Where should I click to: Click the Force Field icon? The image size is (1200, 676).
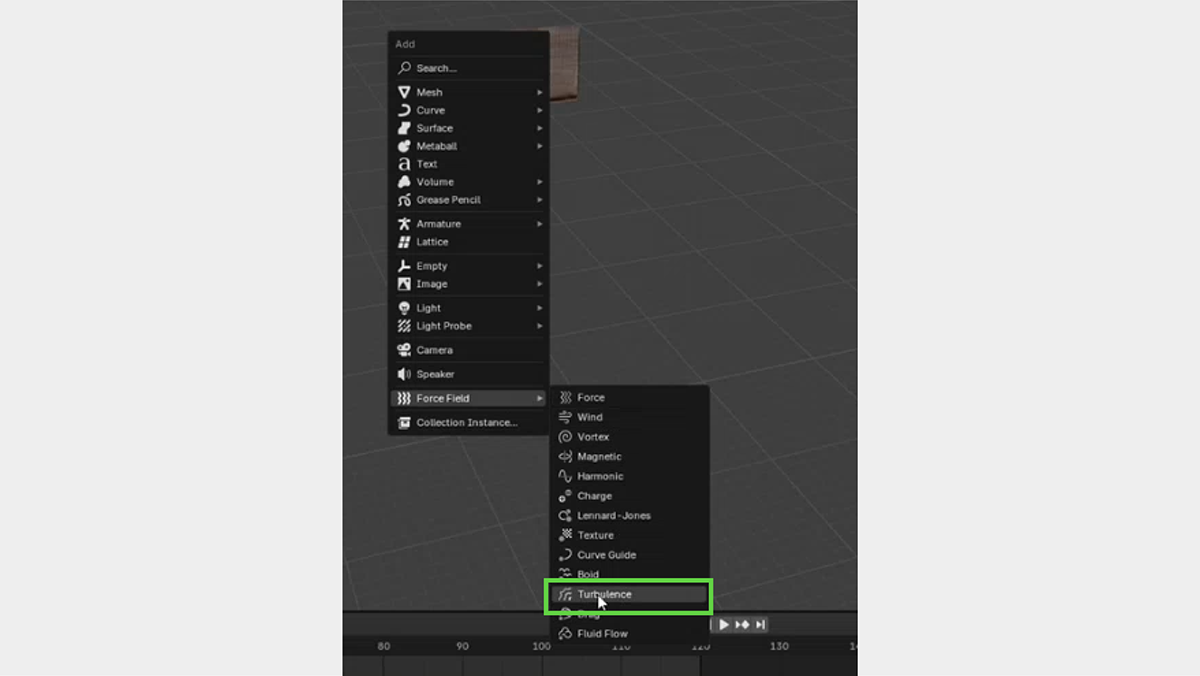coord(404,398)
